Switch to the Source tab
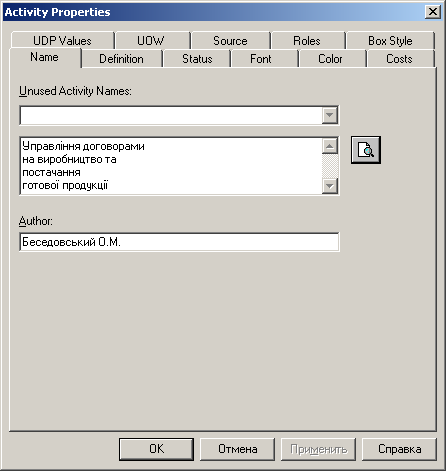 (x=230, y=41)
